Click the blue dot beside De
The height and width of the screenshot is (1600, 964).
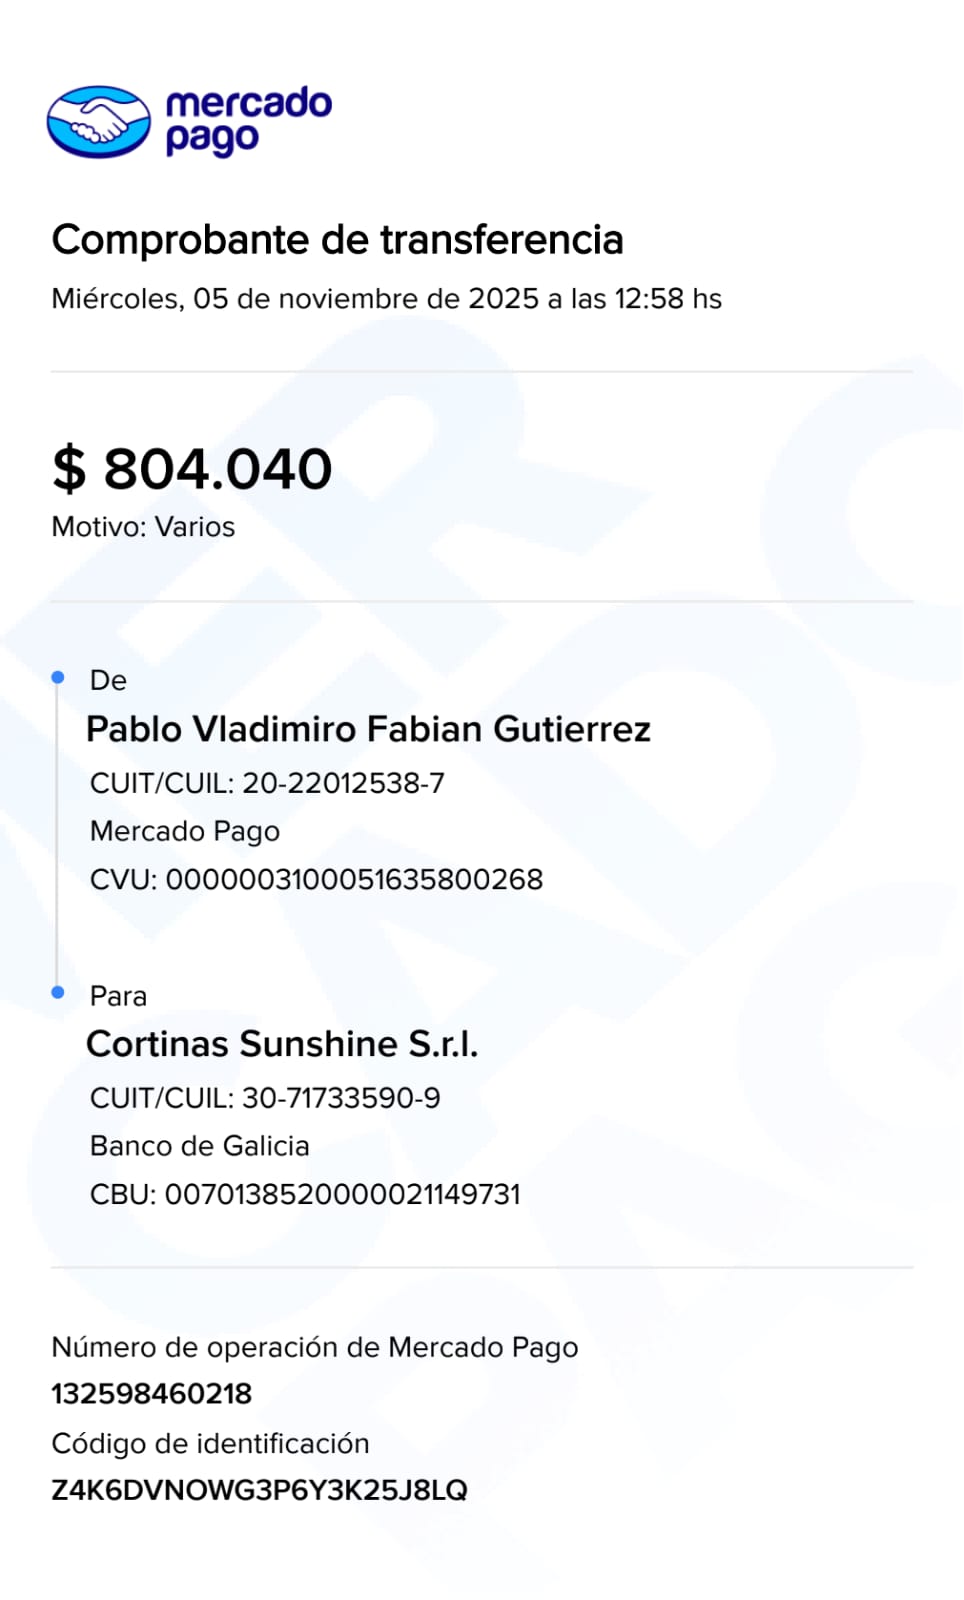[x=58, y=678]
